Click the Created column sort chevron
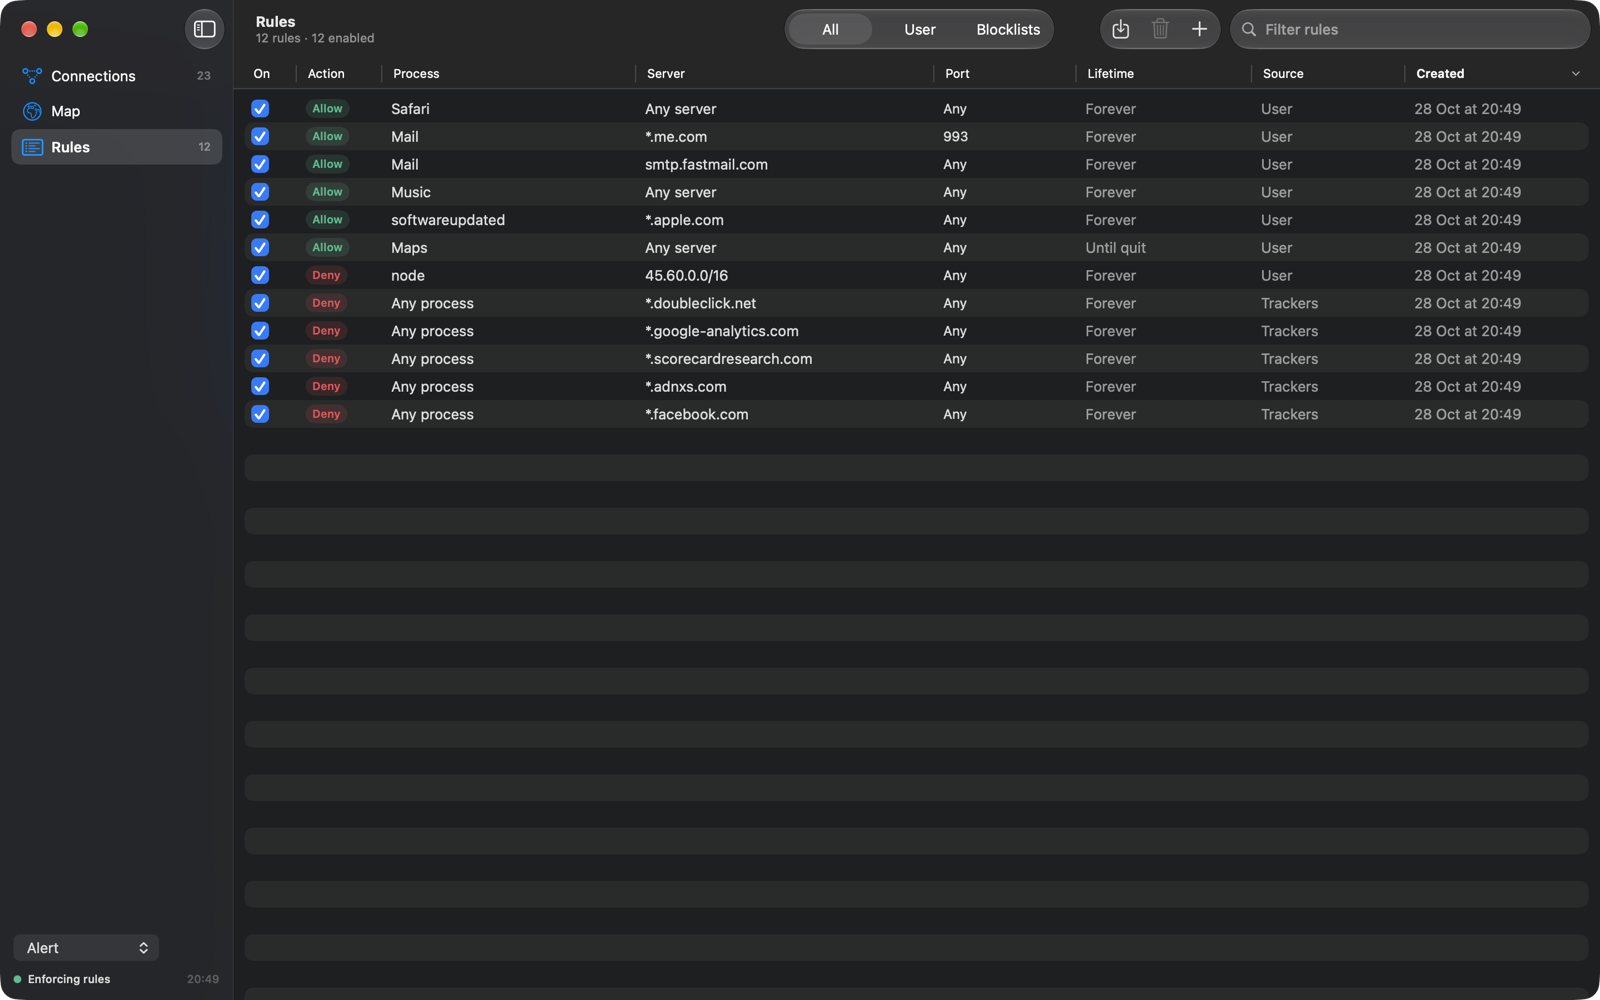This screenshot has height=1000, width=1600. coord(1575,74)
